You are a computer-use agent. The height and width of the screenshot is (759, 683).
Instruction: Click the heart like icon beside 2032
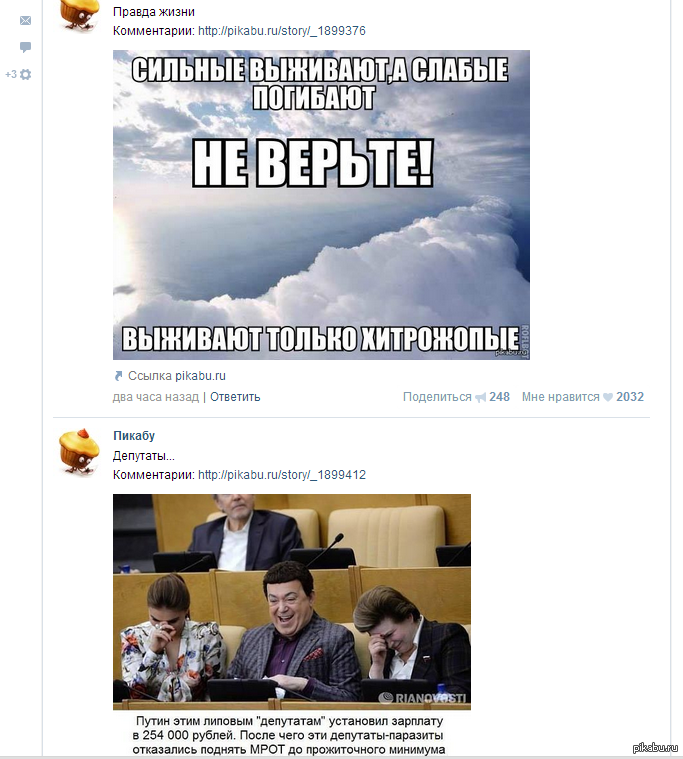tap(607, 397)
